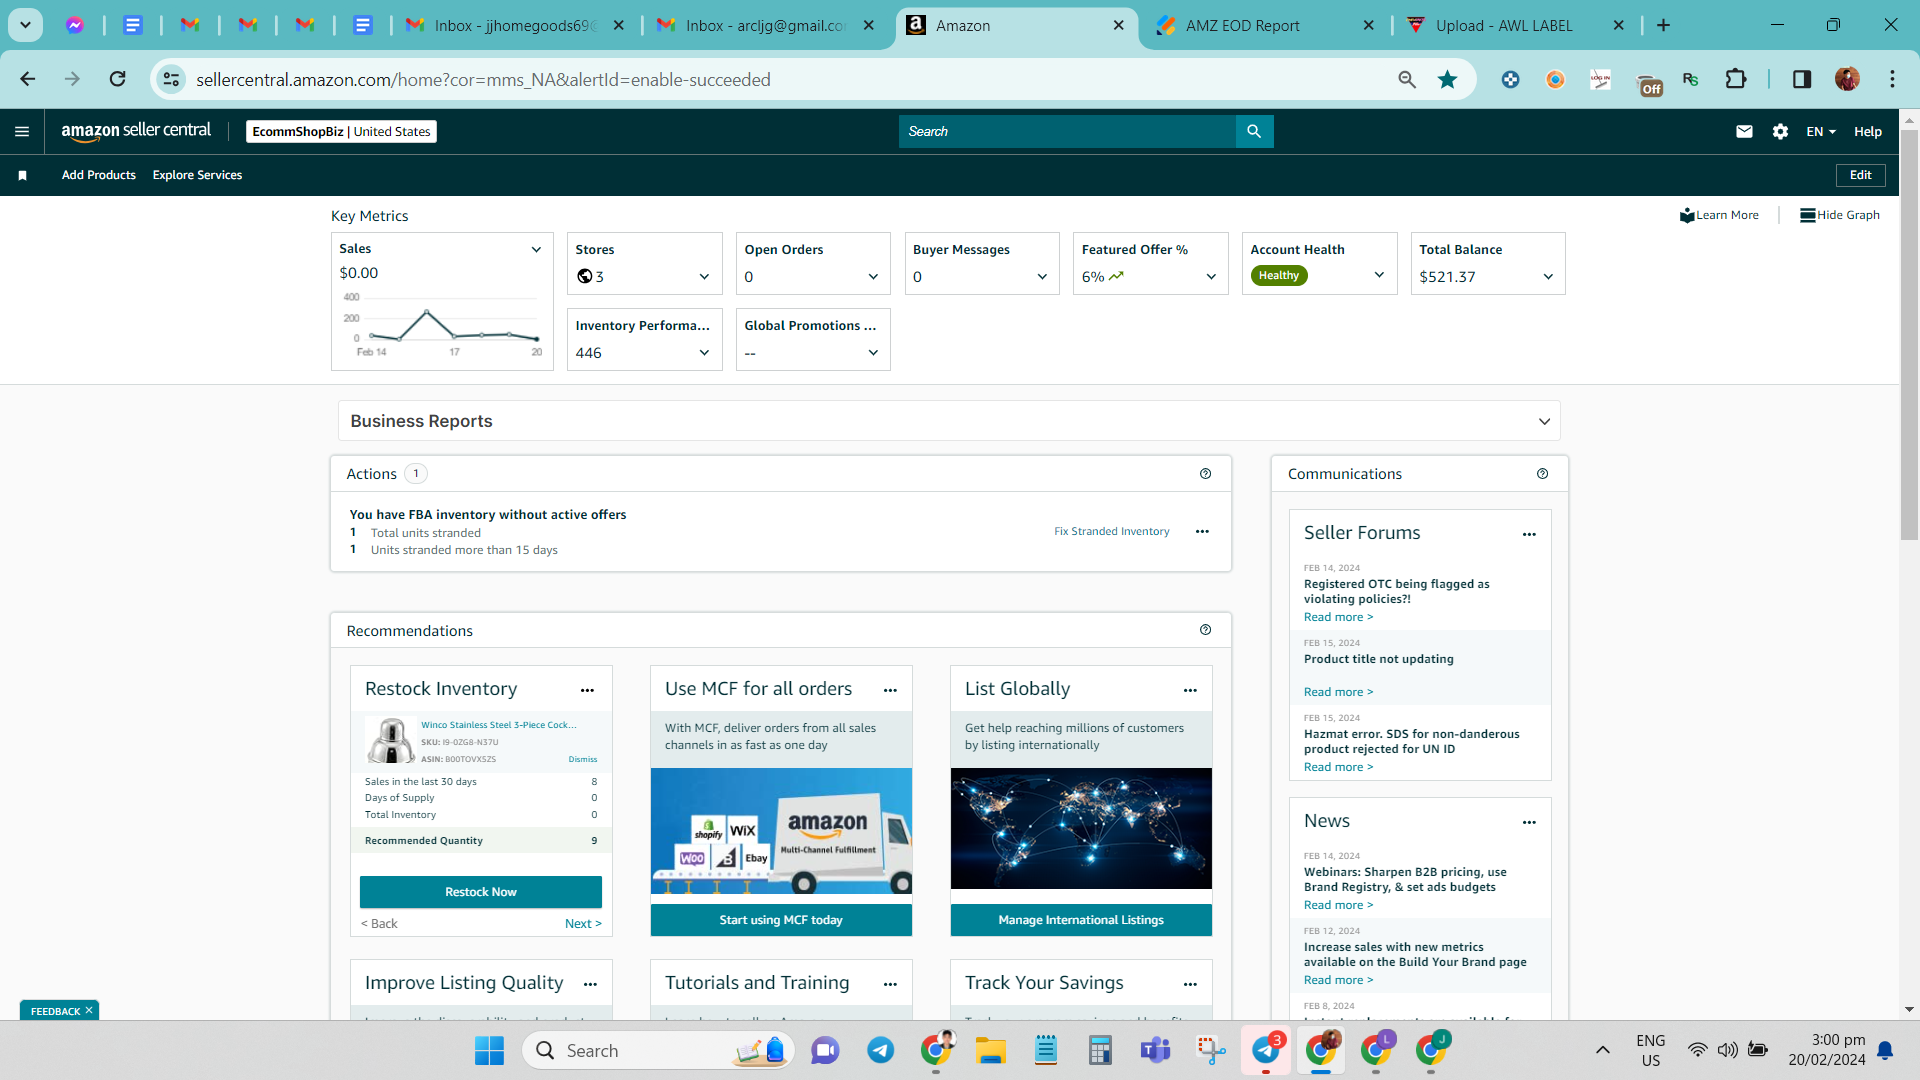
Task: Open Restock Inventory card options
Action: tap(587, 691)
